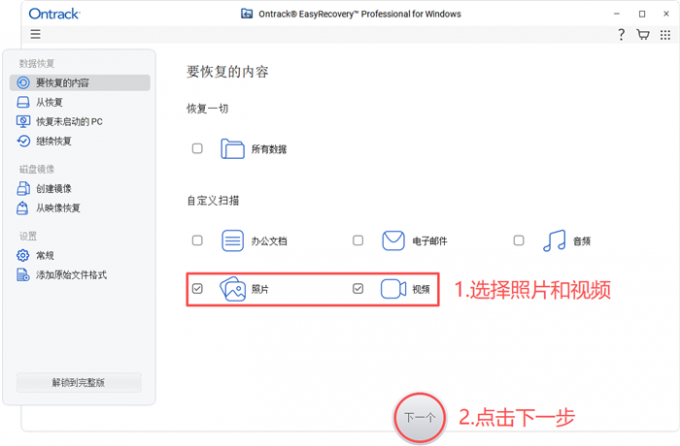Click the 创建镜像 icon
The height and width of the screenshot is (446, 680).
23,188
